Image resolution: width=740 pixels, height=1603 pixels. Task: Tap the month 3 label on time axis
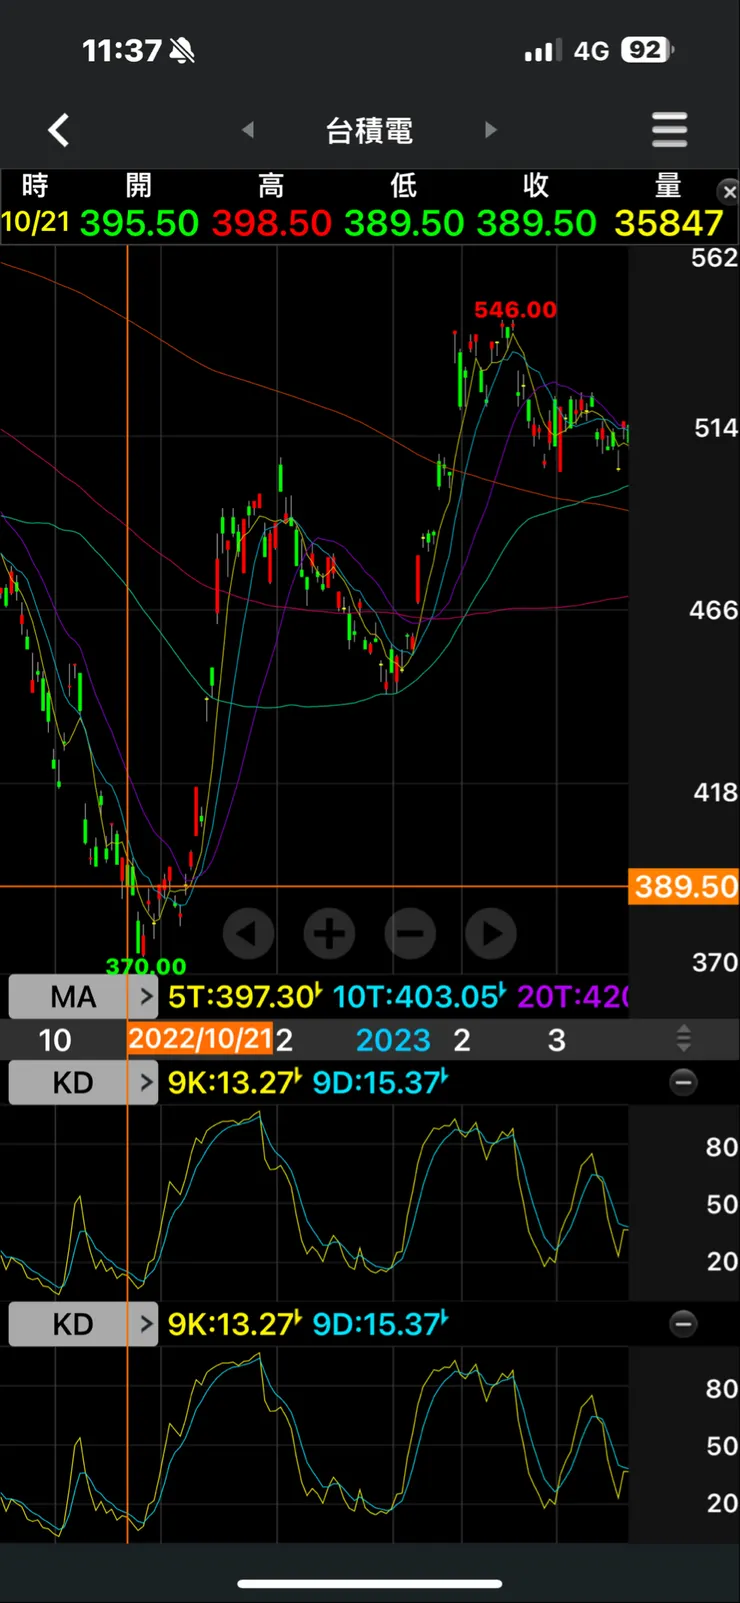click(557, 1040)
